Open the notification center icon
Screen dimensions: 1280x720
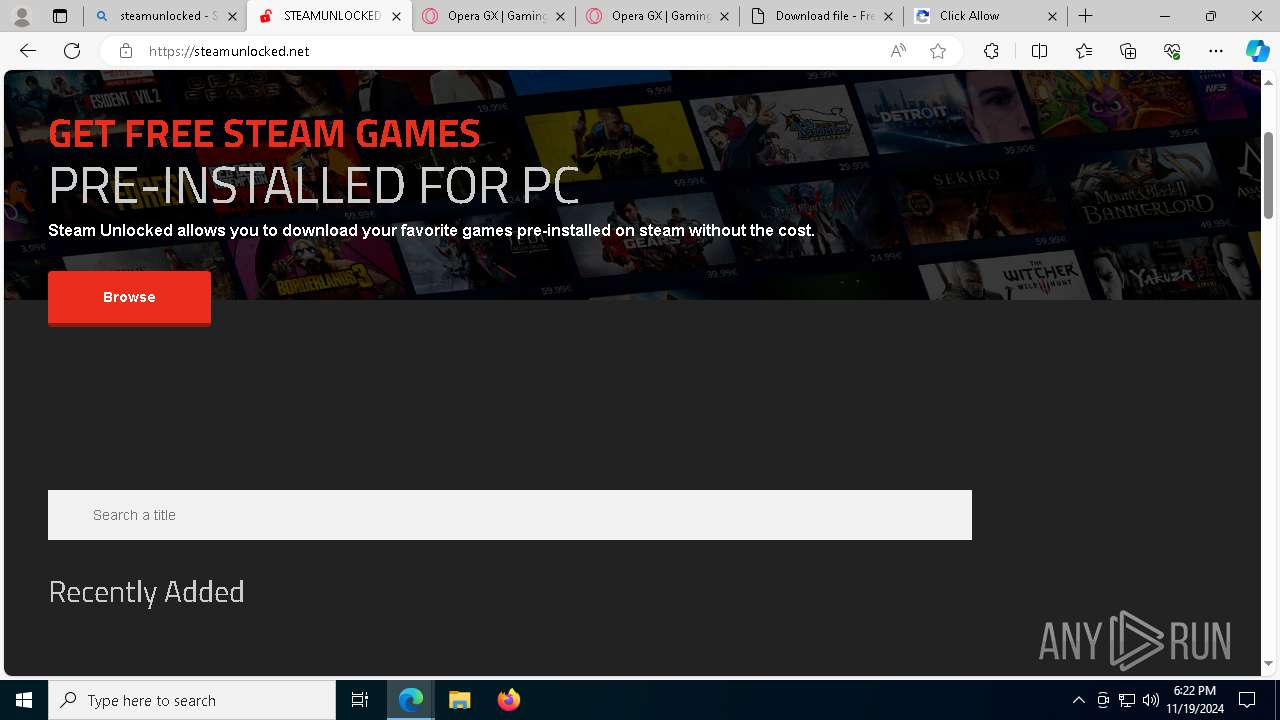(1247, 700)
